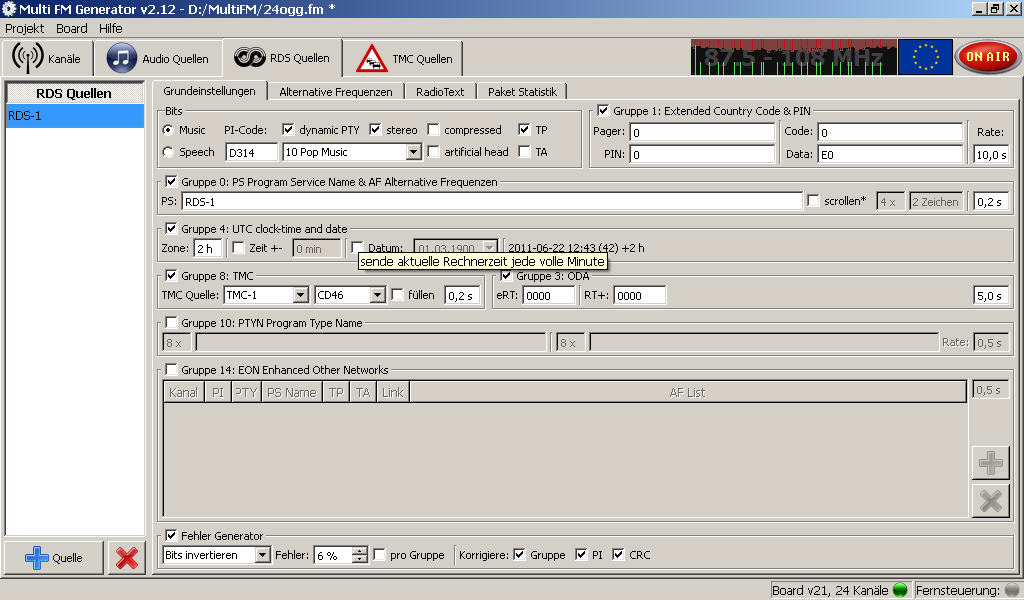The width and height of the screenshot is (1024, 600).
Task: Toggle the stereo checkbox
Action: (375, 129)
